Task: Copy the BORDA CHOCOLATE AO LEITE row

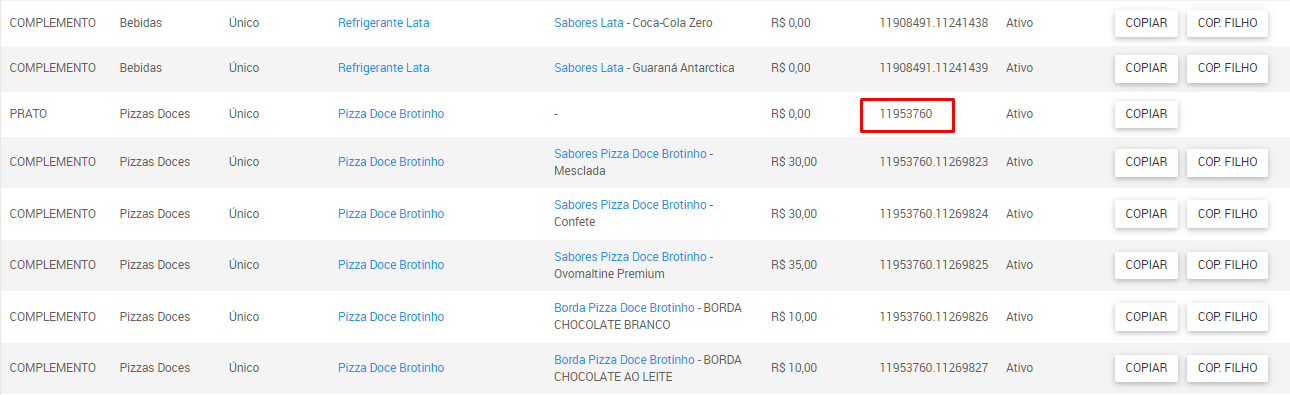Action: tap(1146, 368)
